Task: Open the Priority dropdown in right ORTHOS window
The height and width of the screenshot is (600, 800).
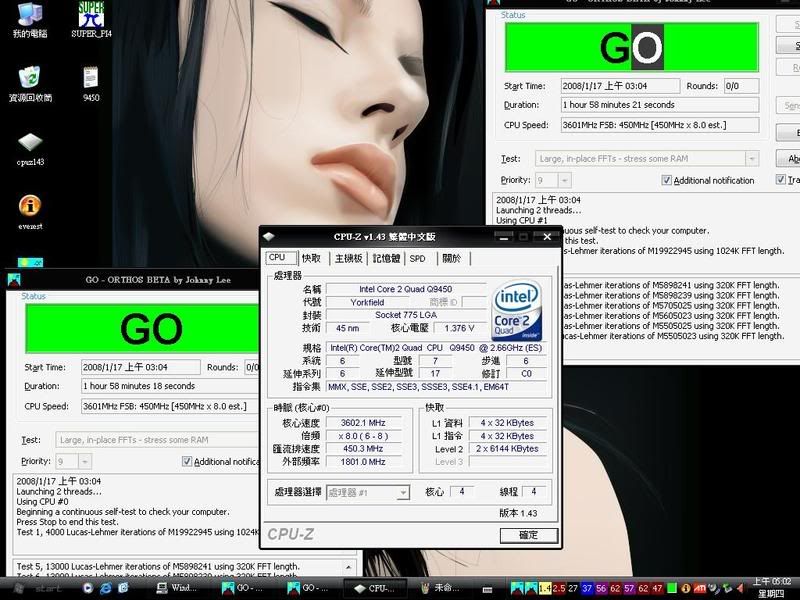Action: coord(564,180)
